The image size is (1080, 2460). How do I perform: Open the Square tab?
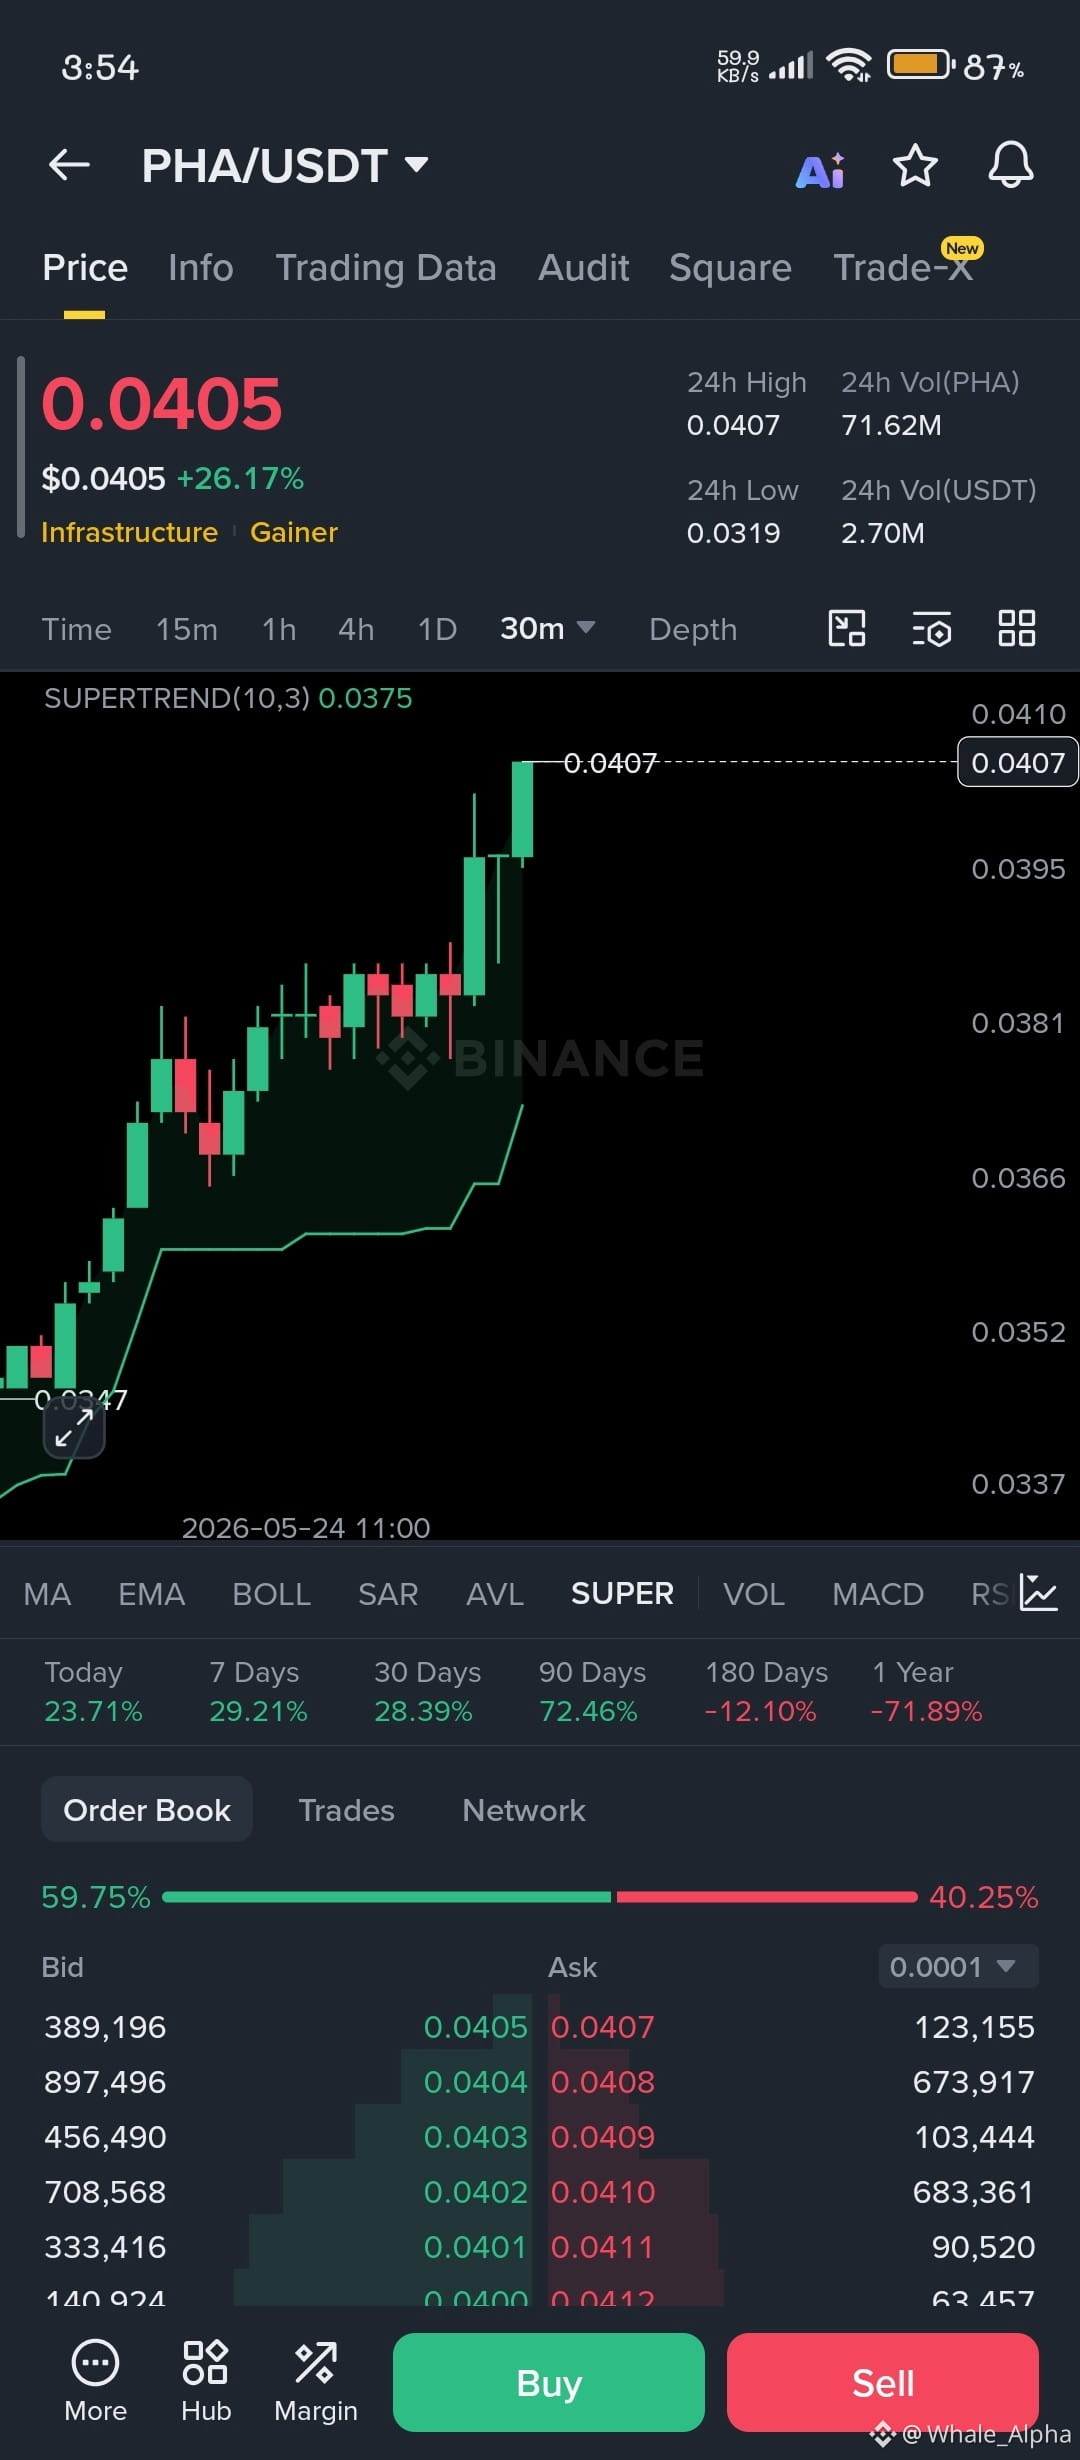730,268
